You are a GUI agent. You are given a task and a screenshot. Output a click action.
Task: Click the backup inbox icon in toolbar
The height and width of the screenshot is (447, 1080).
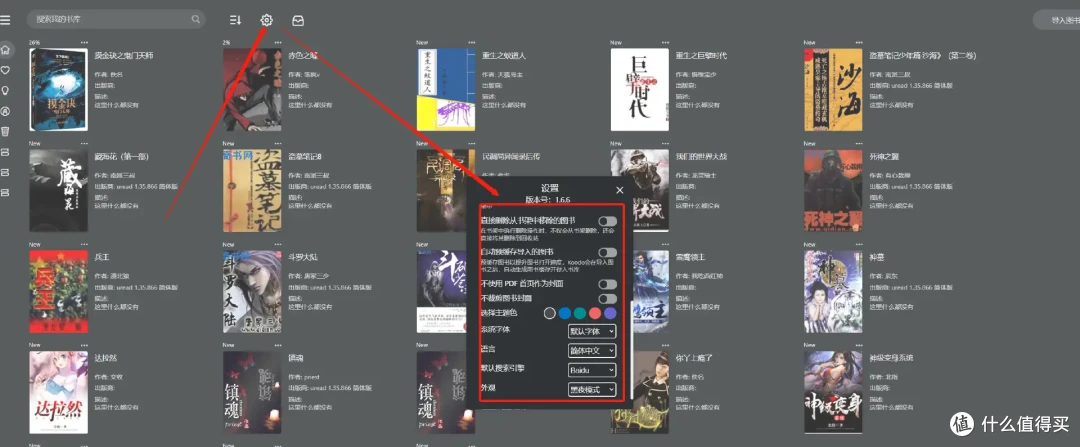298,21
